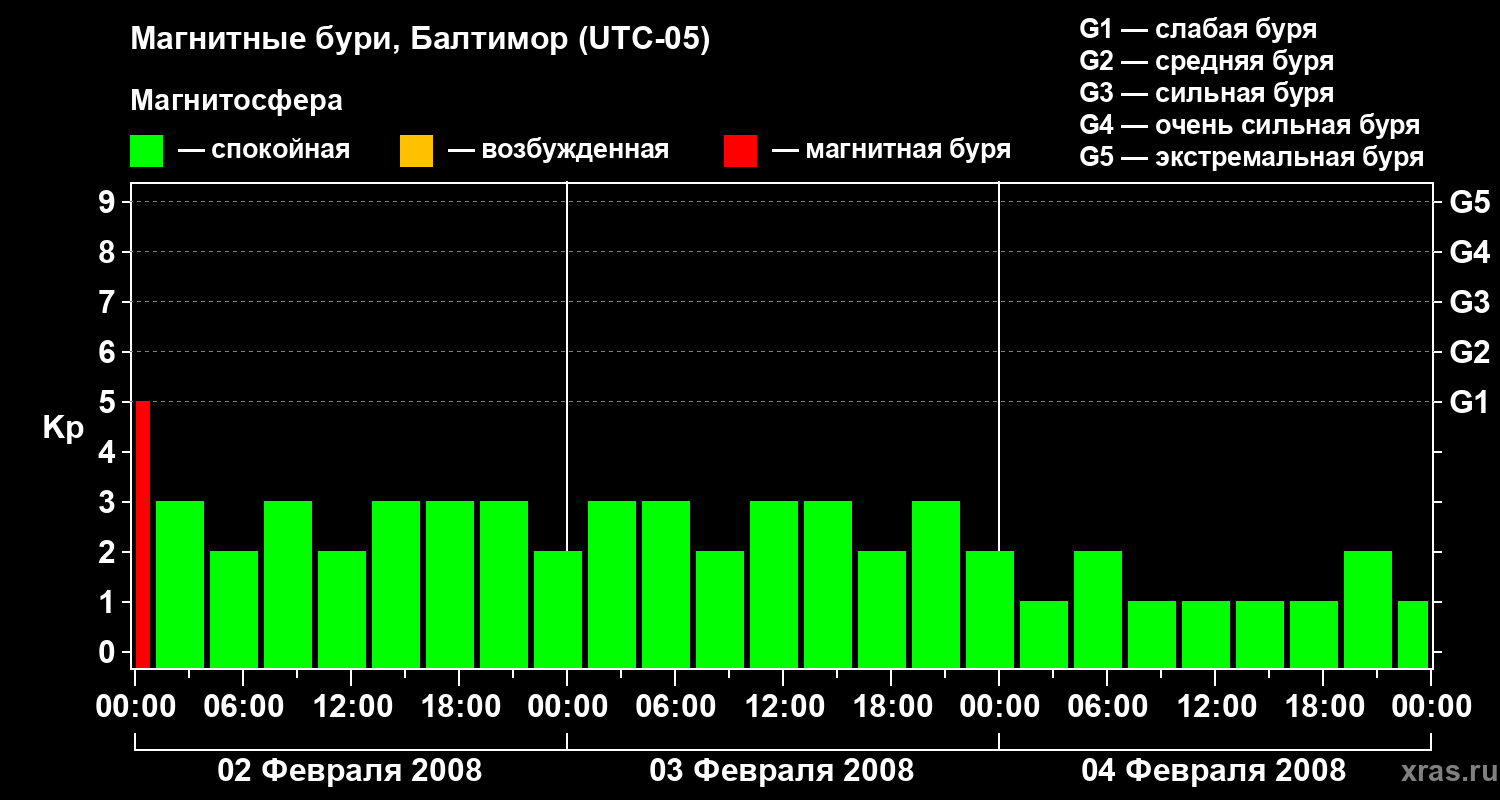Click the '— магнитная буря' legend label
Viewport: 1500px width, 800px height.
pos(891,151)
